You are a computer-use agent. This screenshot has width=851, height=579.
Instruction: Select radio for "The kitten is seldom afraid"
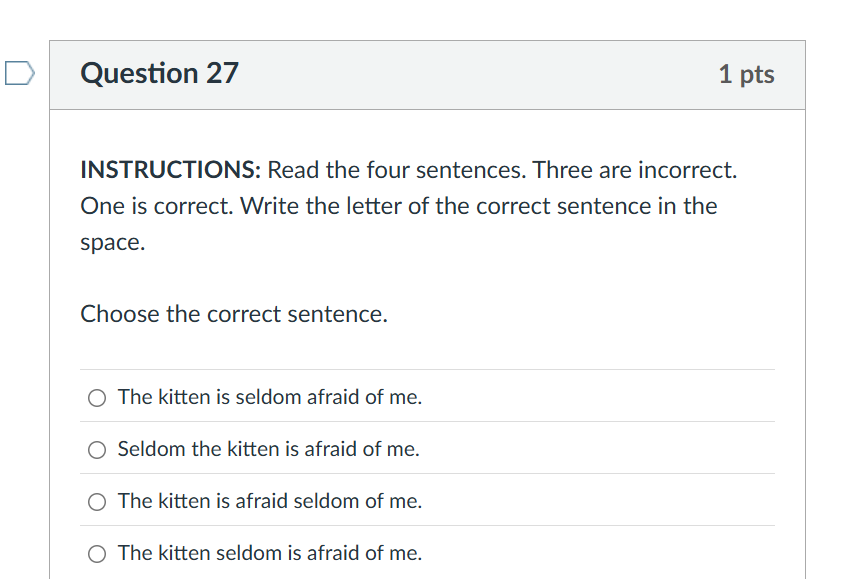click(x=97, y=398)
